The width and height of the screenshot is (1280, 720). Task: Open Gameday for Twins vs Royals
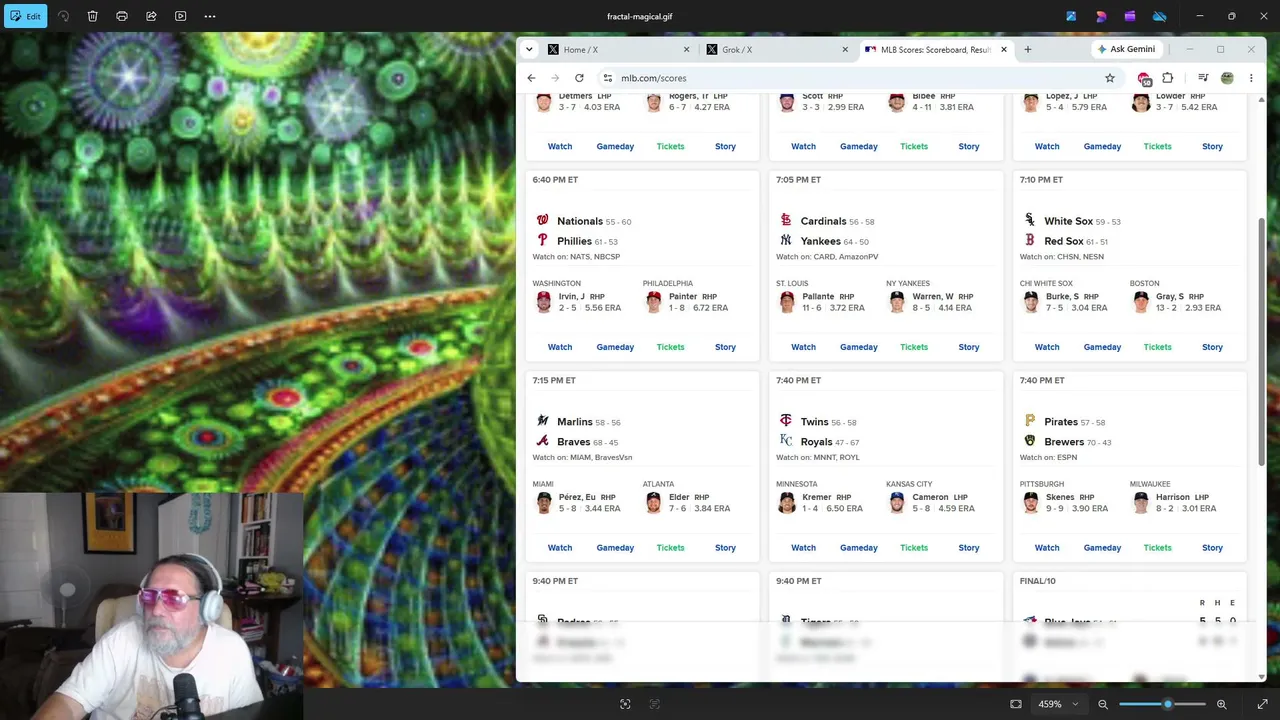coord(859,548)
